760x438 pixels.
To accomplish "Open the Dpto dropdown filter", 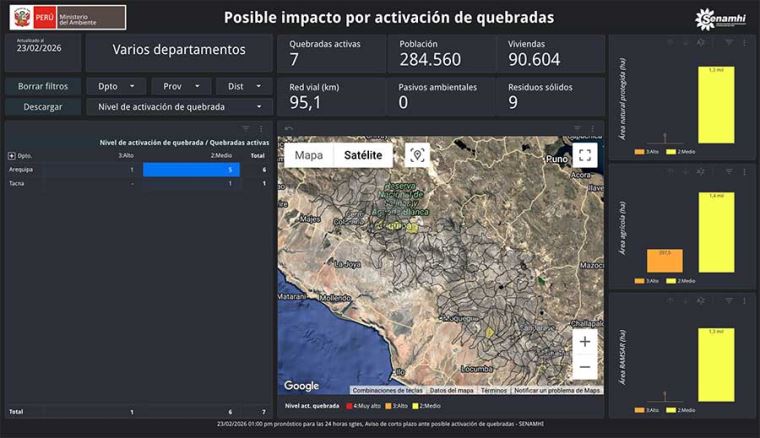I will pyautogui.click(x=116, y=86).
